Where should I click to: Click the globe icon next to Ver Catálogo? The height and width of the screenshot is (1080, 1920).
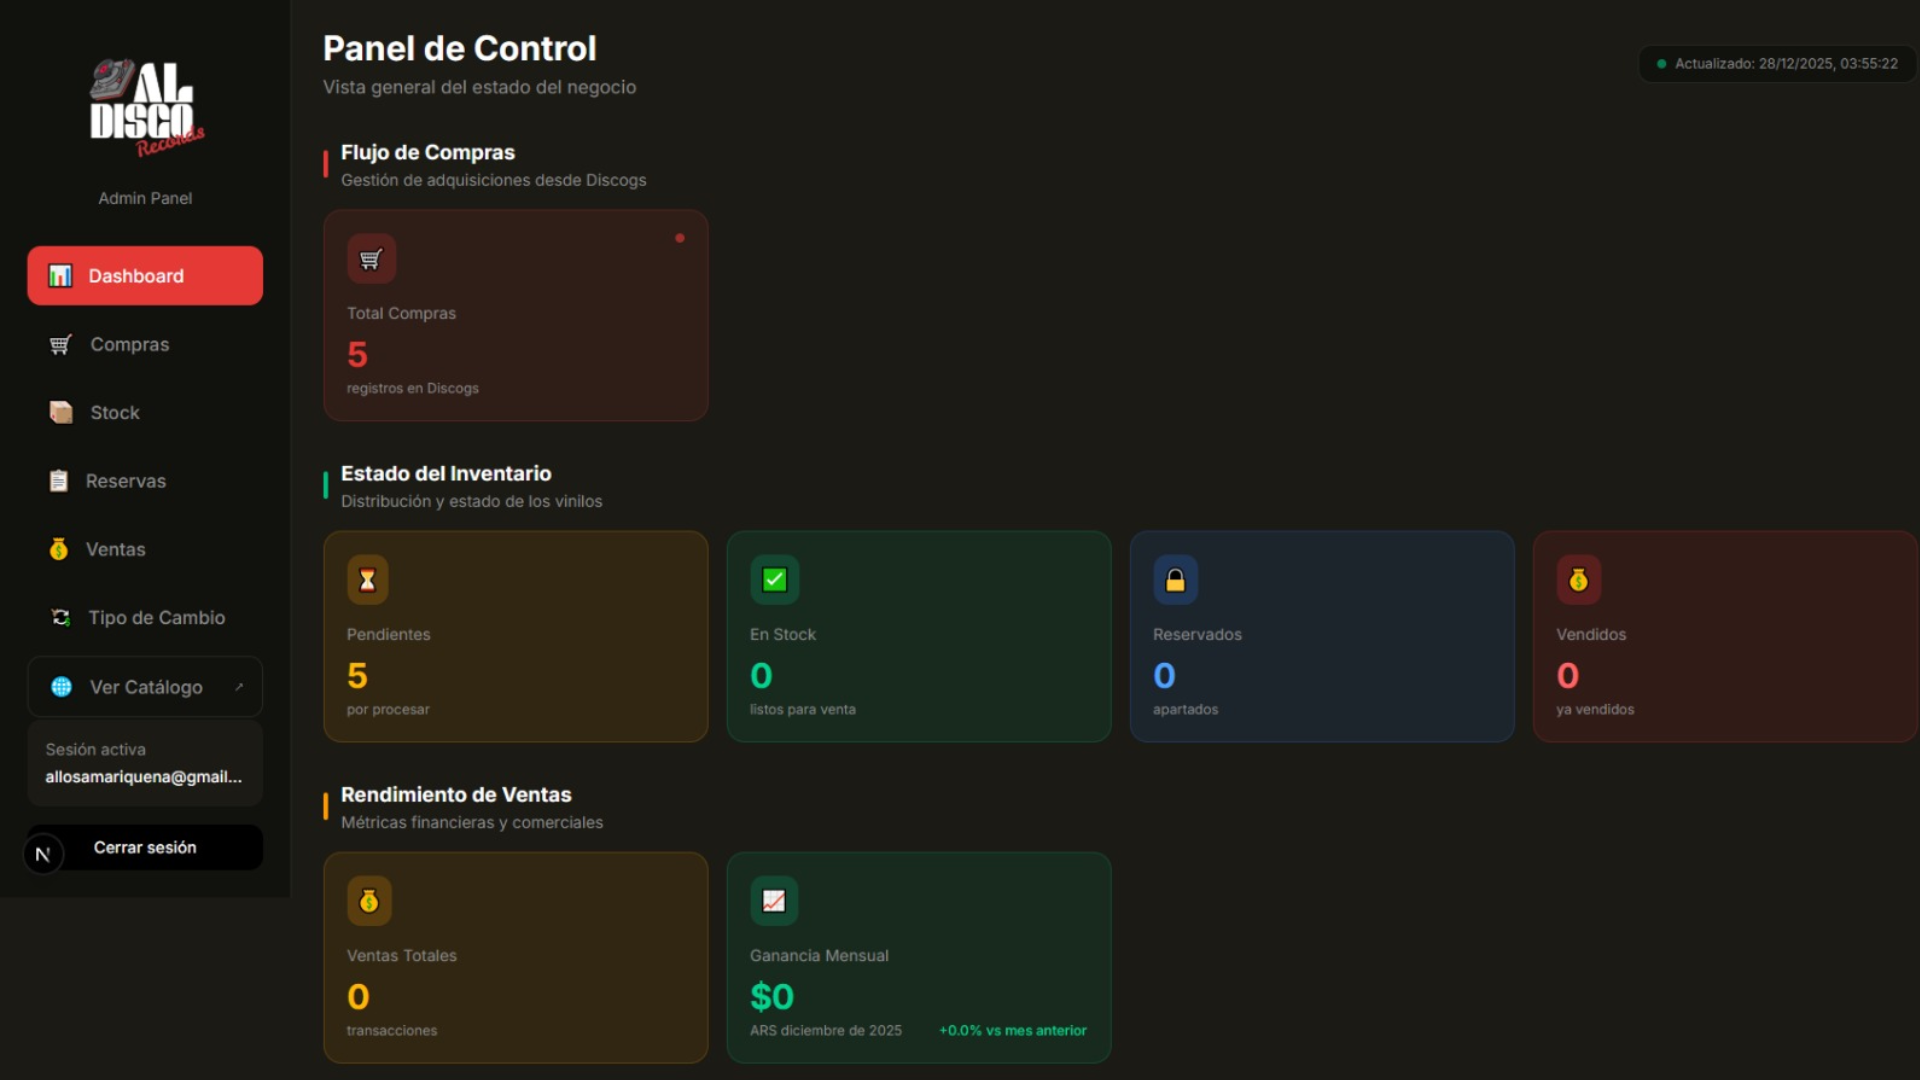(x=62, y=687)
